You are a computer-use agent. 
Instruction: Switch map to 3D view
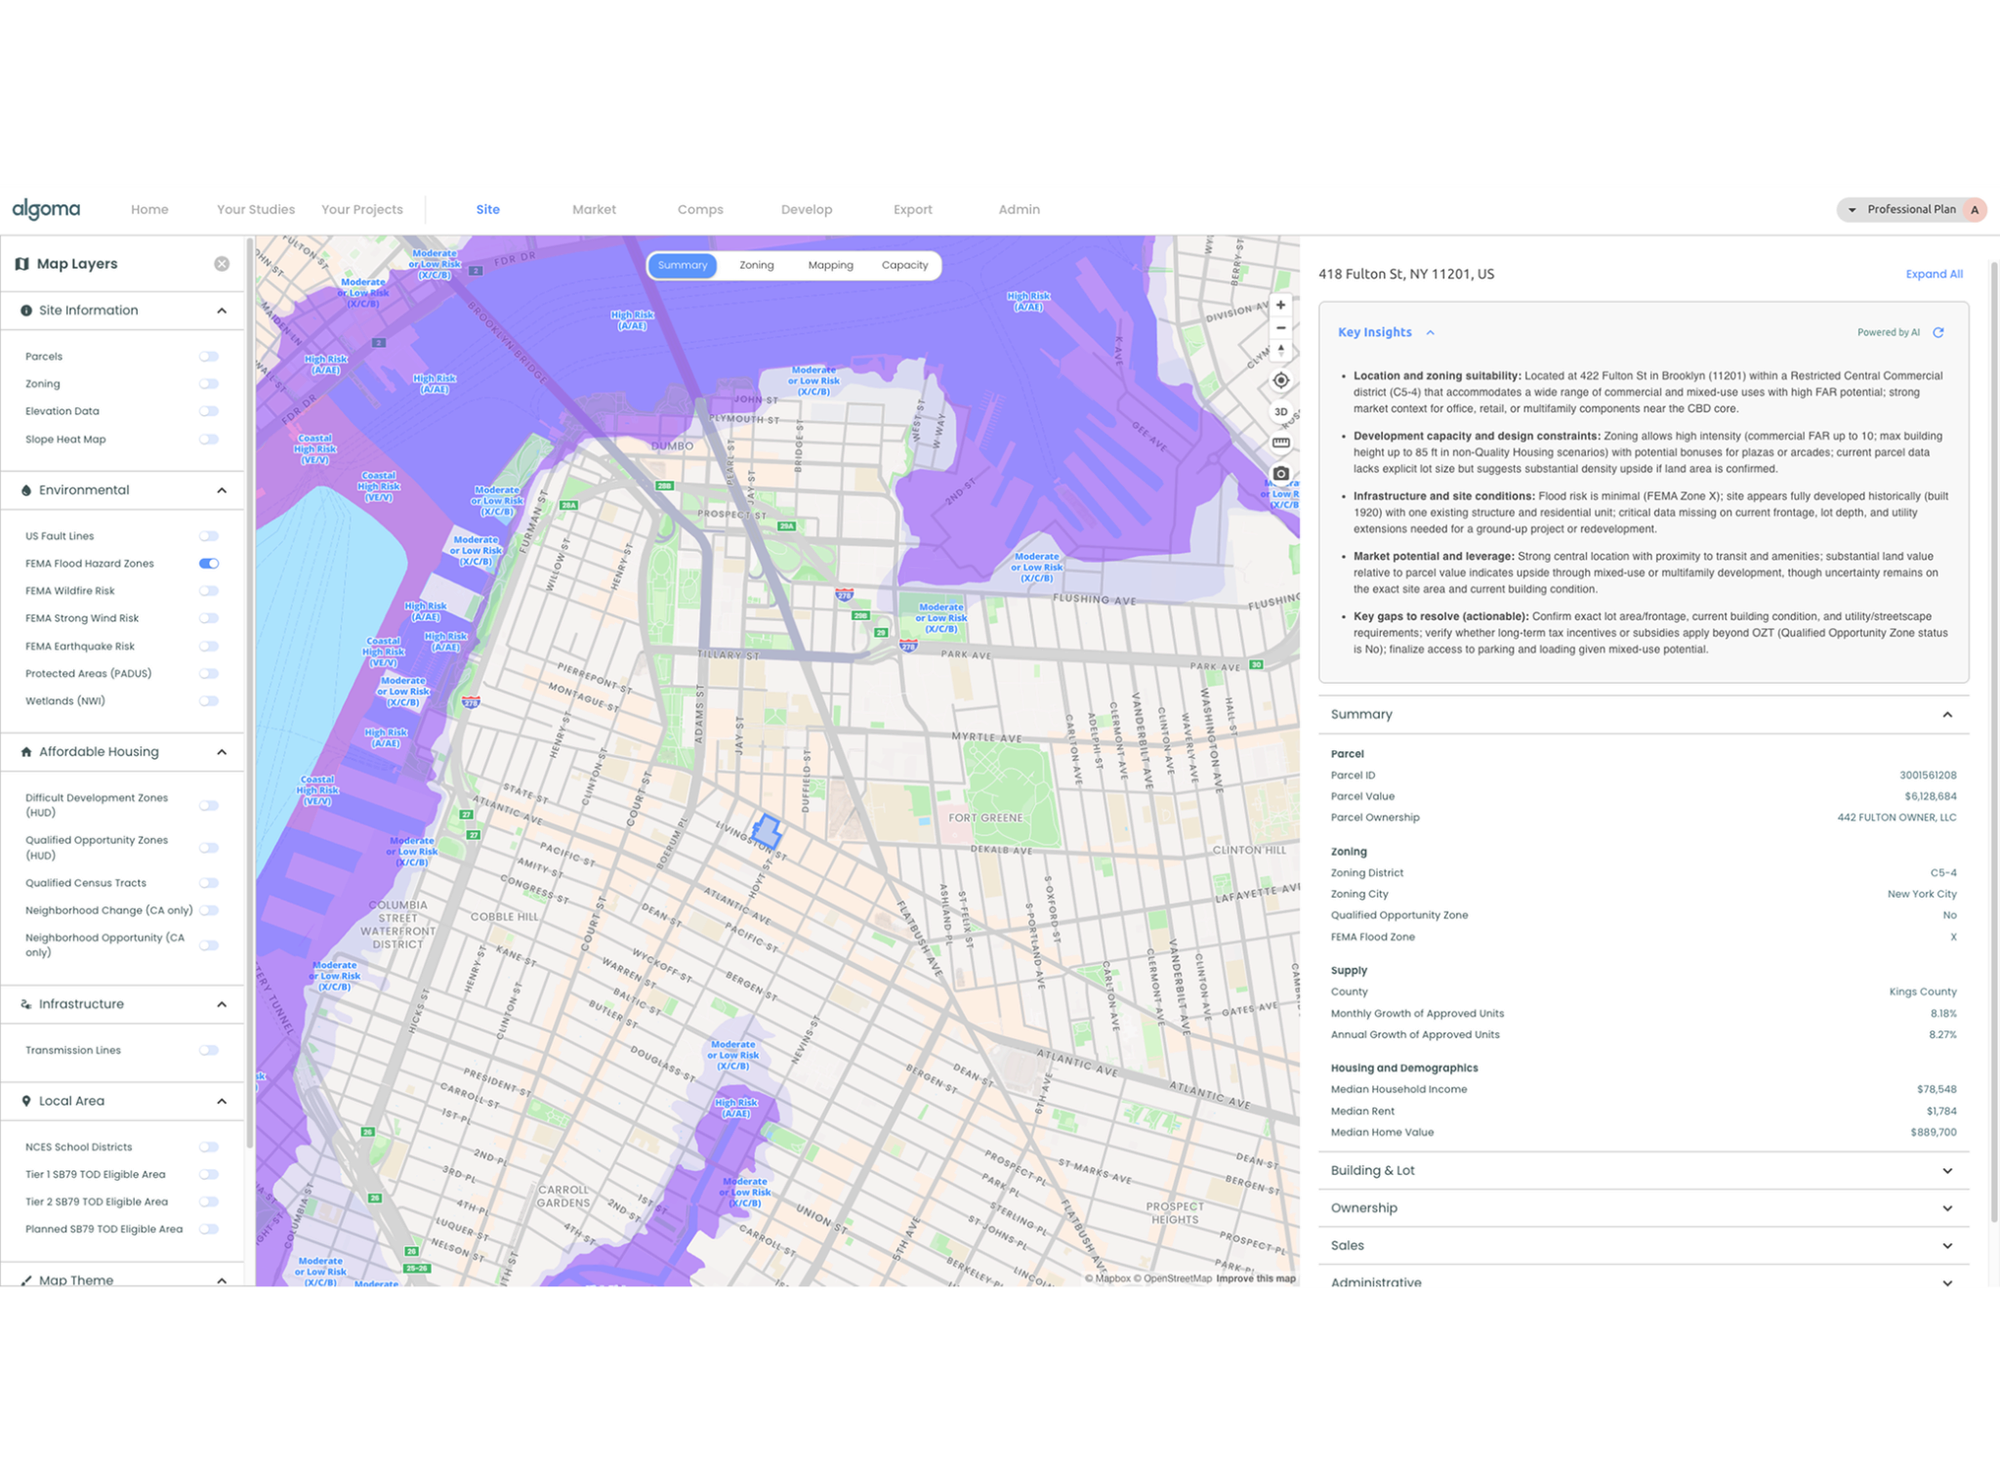tap(1280, 412)
